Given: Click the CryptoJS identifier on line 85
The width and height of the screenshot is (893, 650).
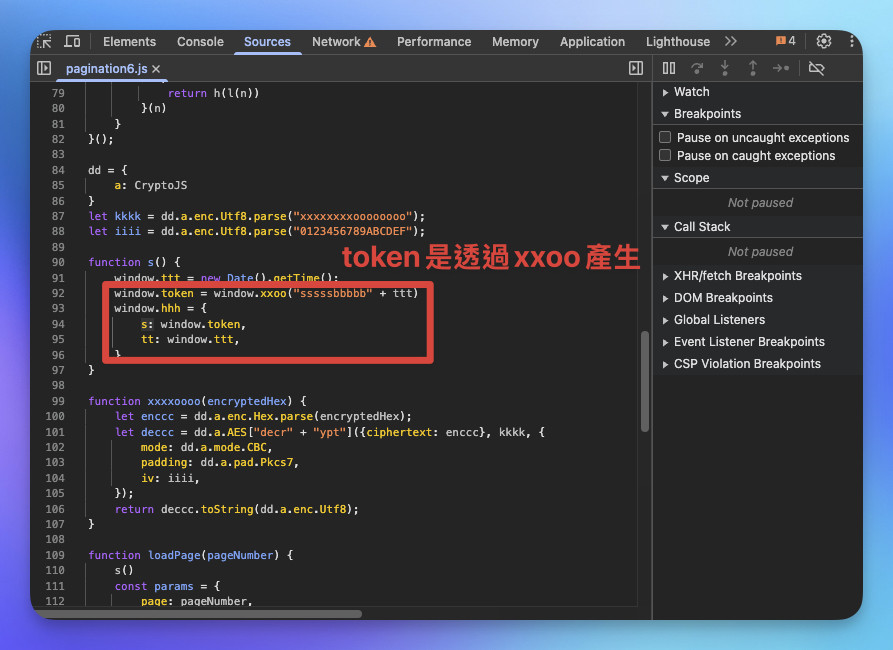Looking at the screenshot, I should (161, 185).
